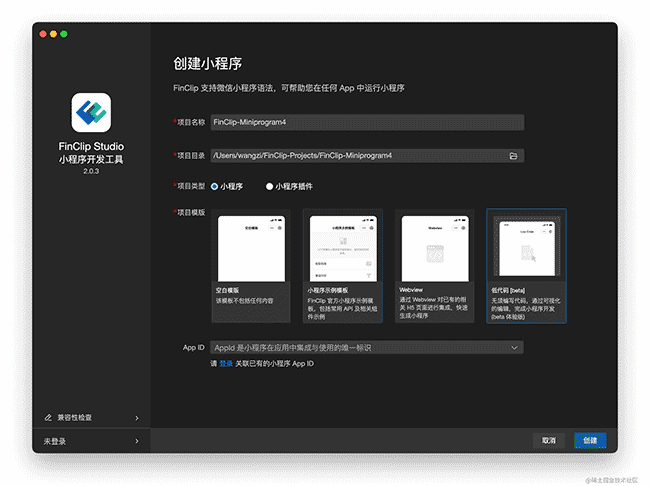Maximize window with green button
Viewport: 650px width, 486px height.
tap(64, 34)
